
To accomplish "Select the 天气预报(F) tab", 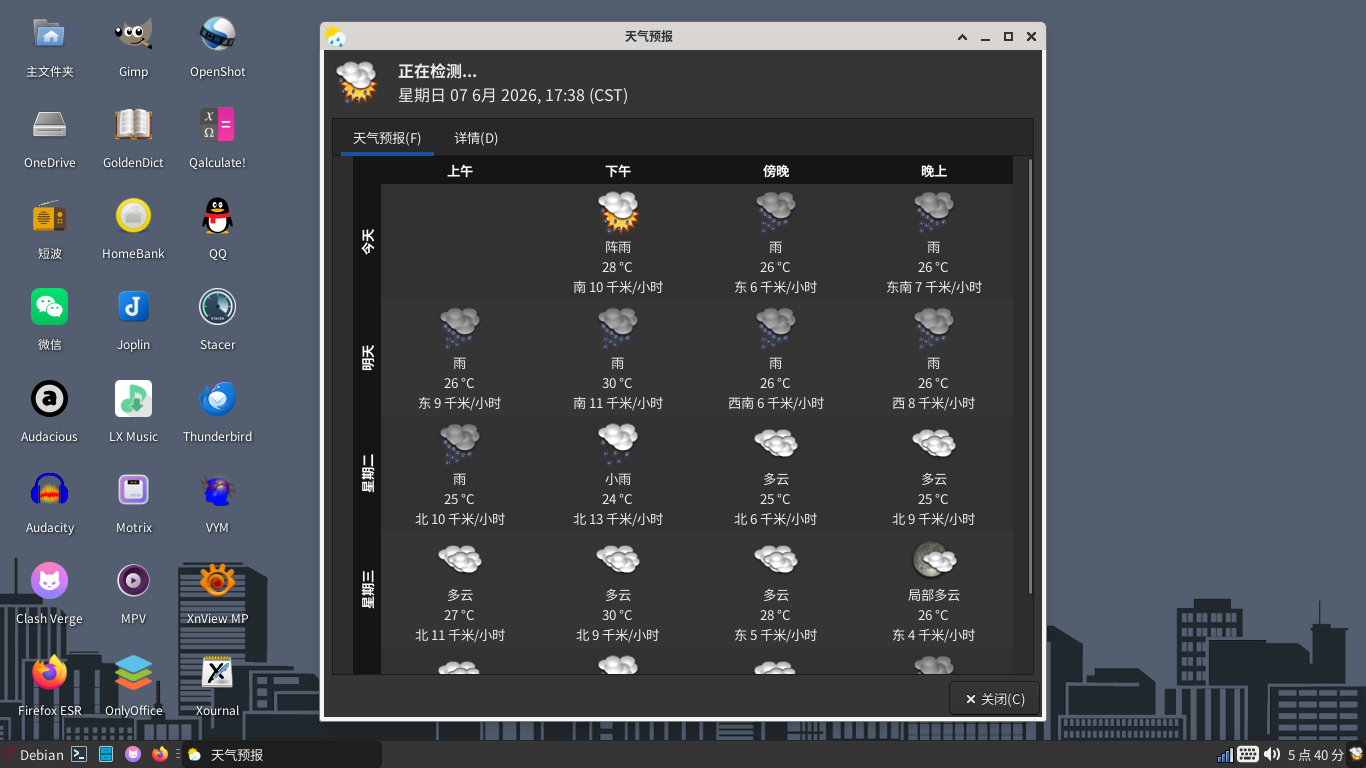I will coord(387,138).
